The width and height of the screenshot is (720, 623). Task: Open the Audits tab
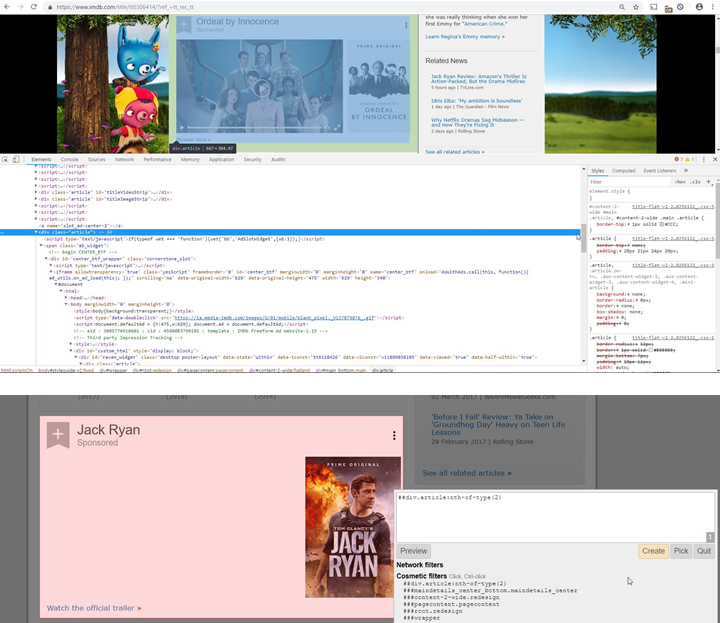tap(278, 159)
